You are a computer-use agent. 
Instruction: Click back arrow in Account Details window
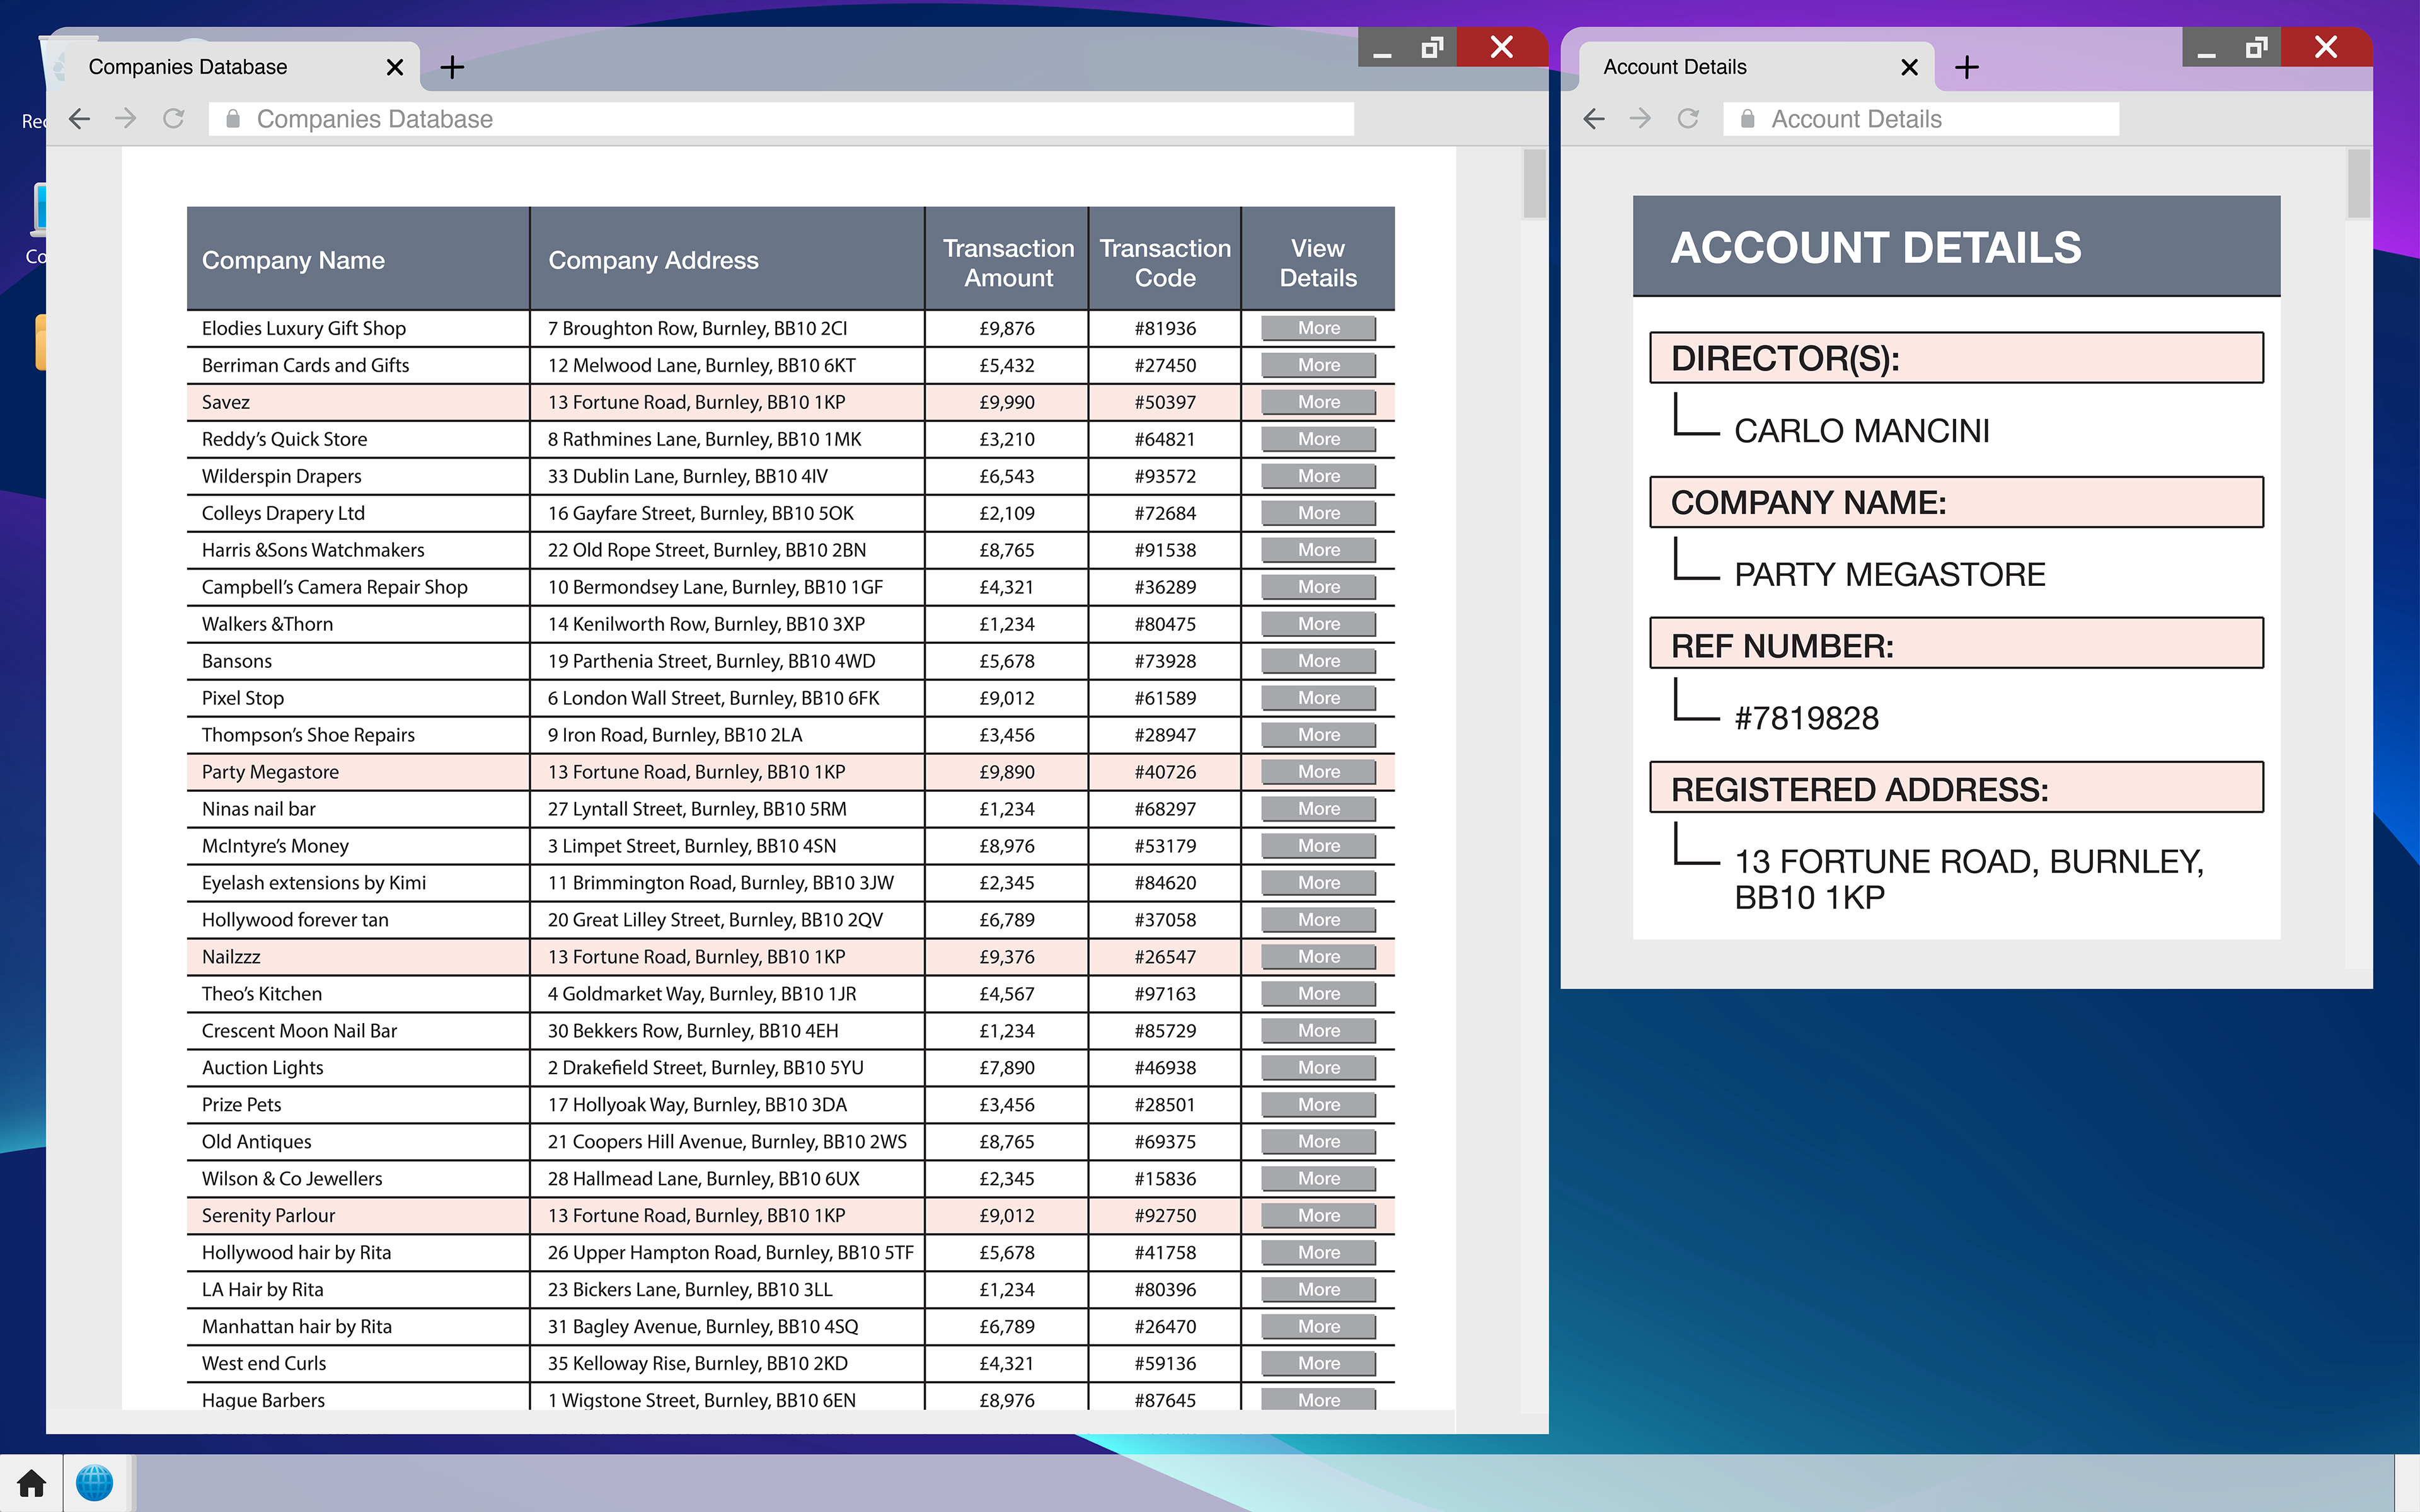click(x=1594, y=119)
